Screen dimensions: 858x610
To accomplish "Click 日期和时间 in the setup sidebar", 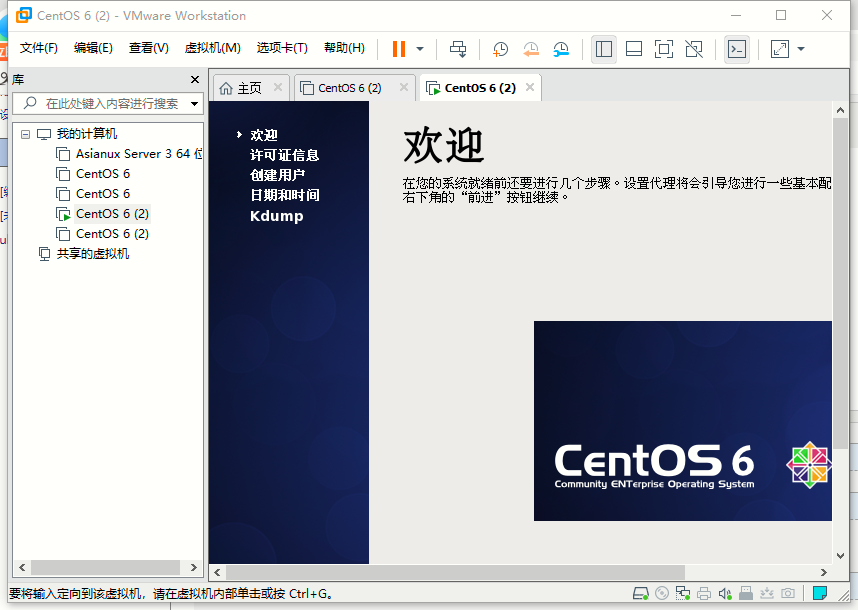I will click(x=285, y=195).
